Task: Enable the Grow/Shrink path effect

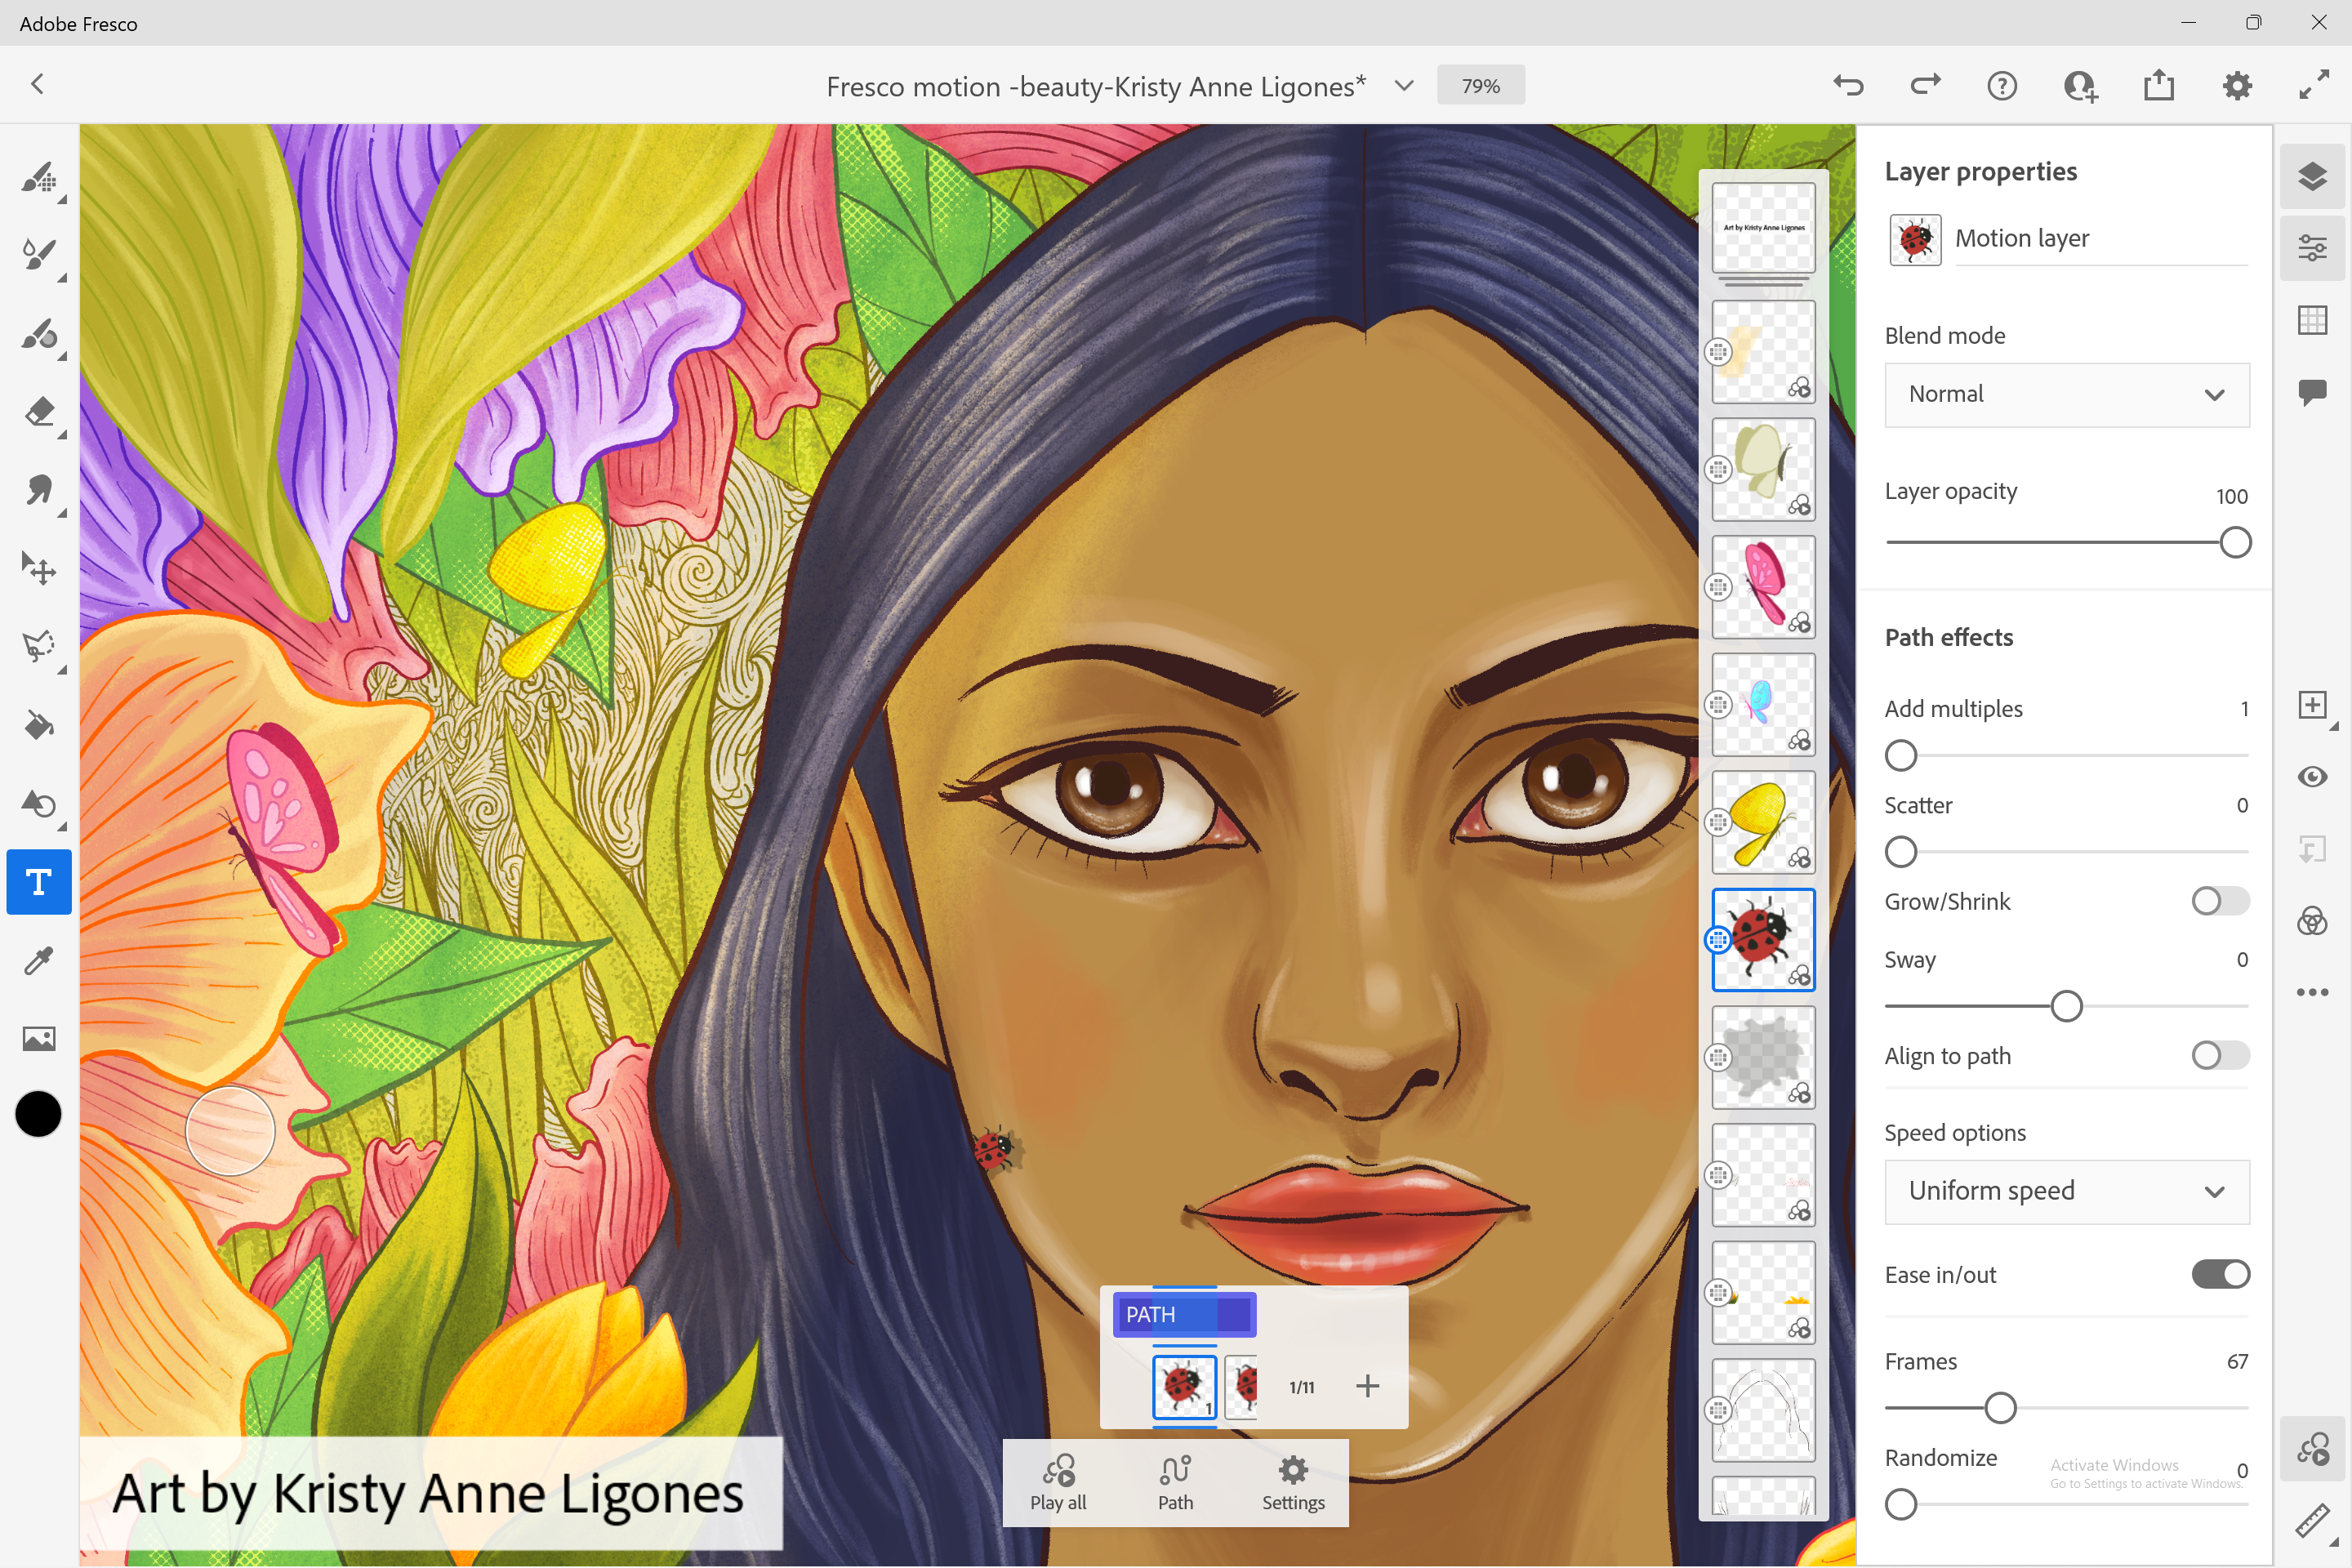Action: click(2219, 901)
